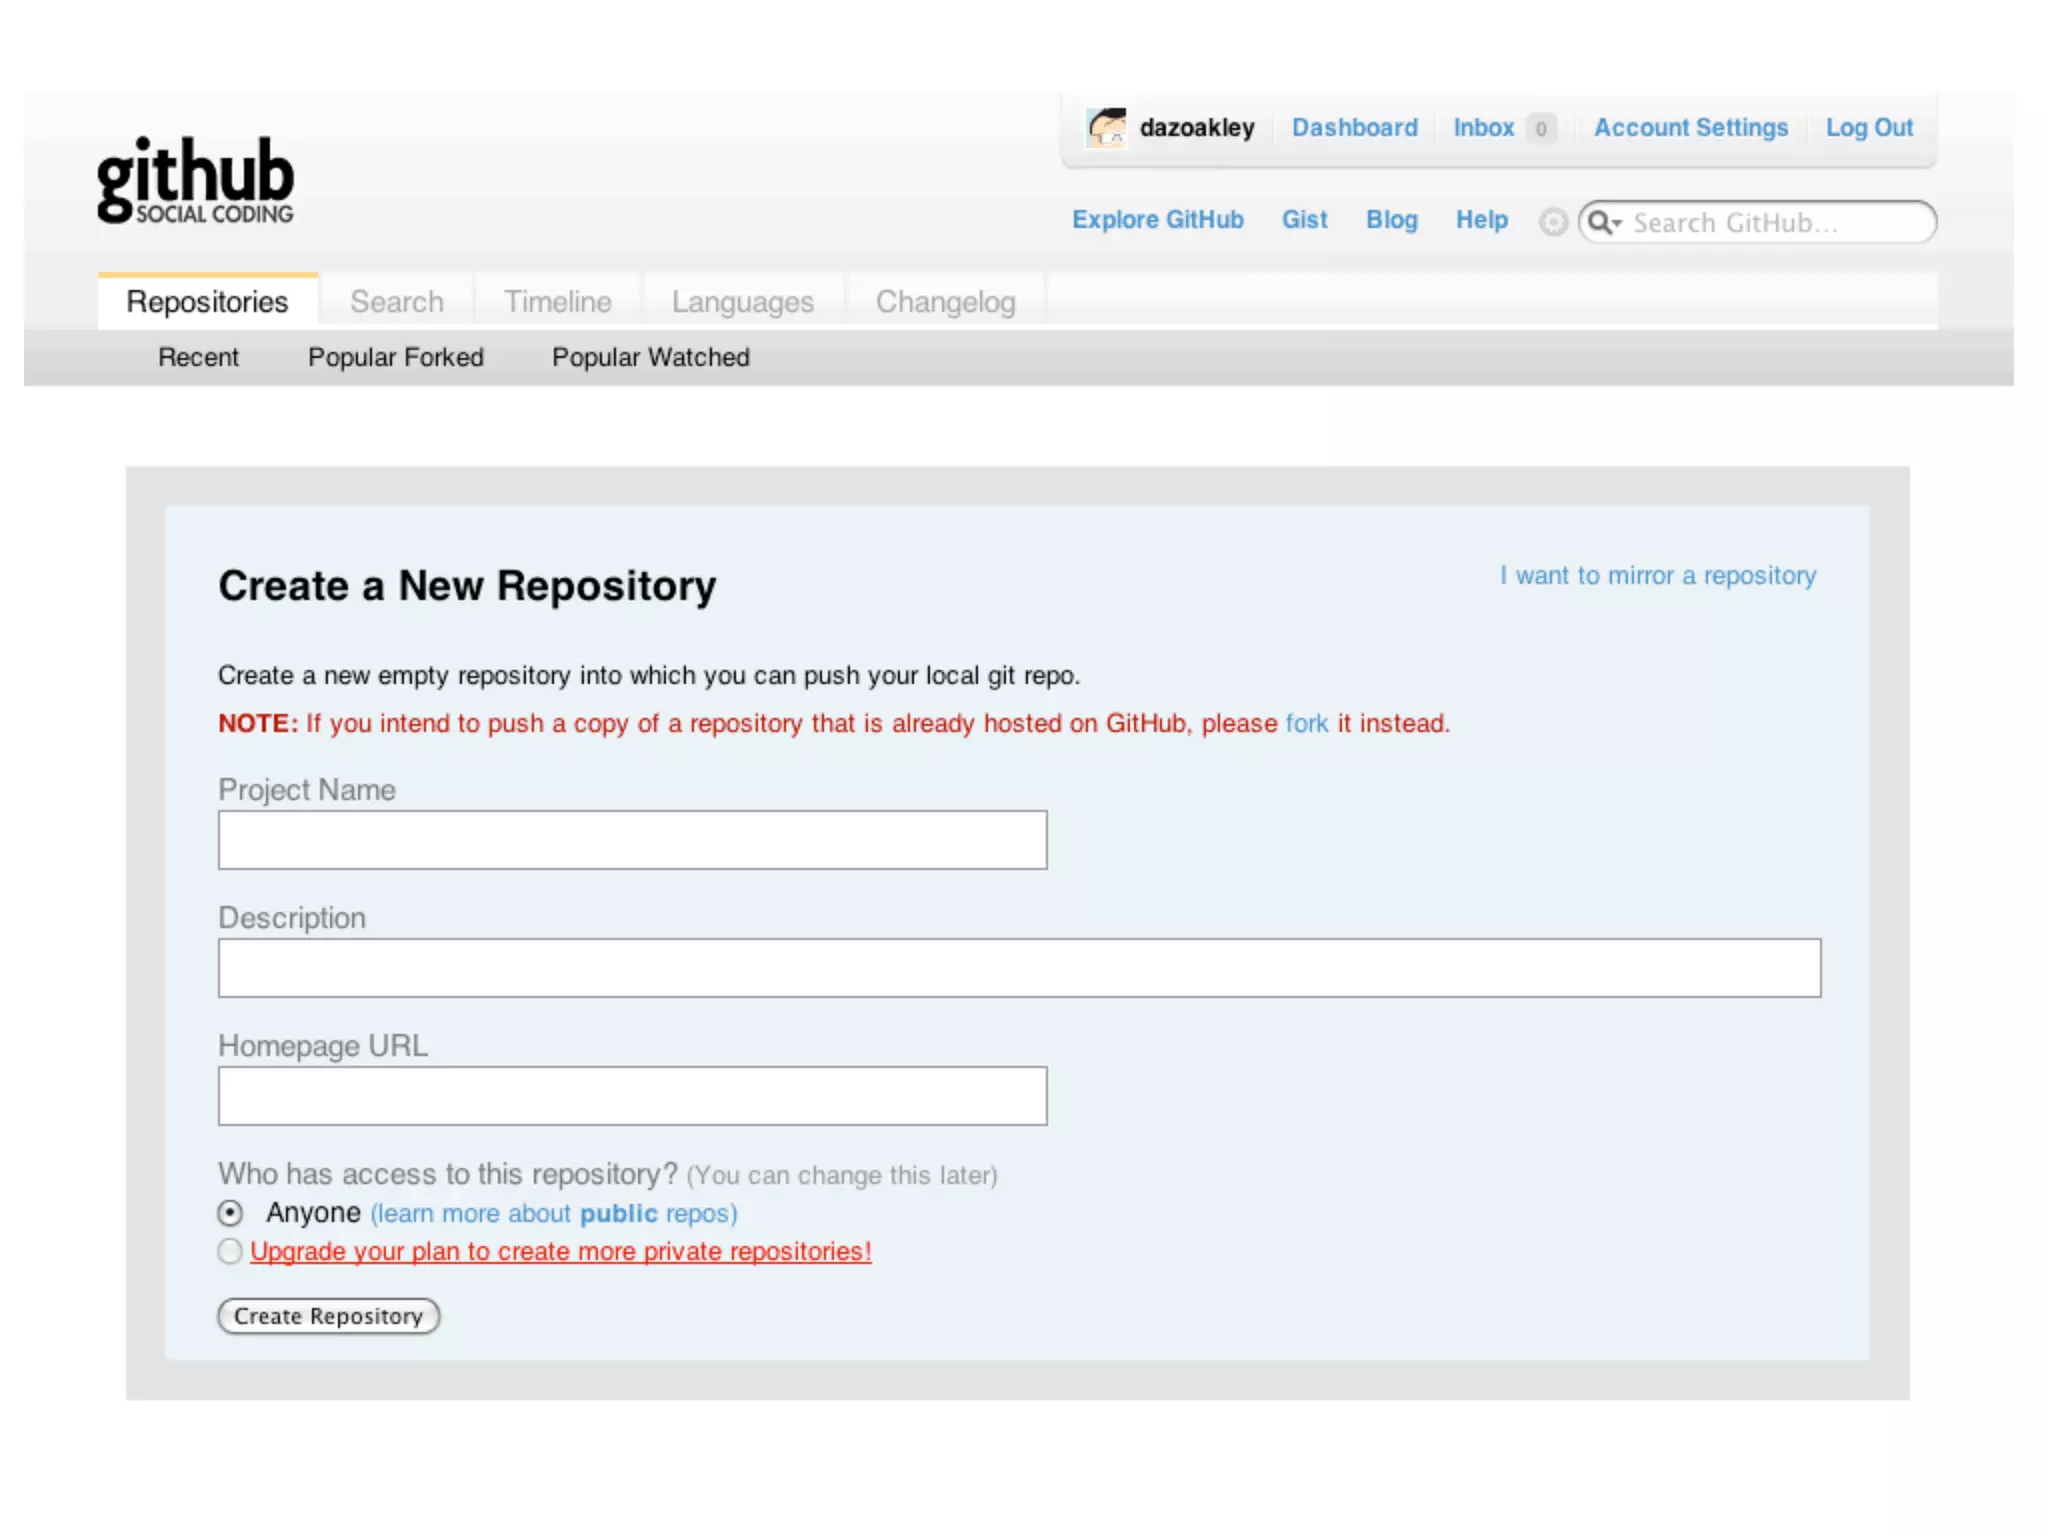Image resolution: width=2048 pixels, height=1536 pixels.
Task: Open the Changelog tab
Action: coord(945,302)
